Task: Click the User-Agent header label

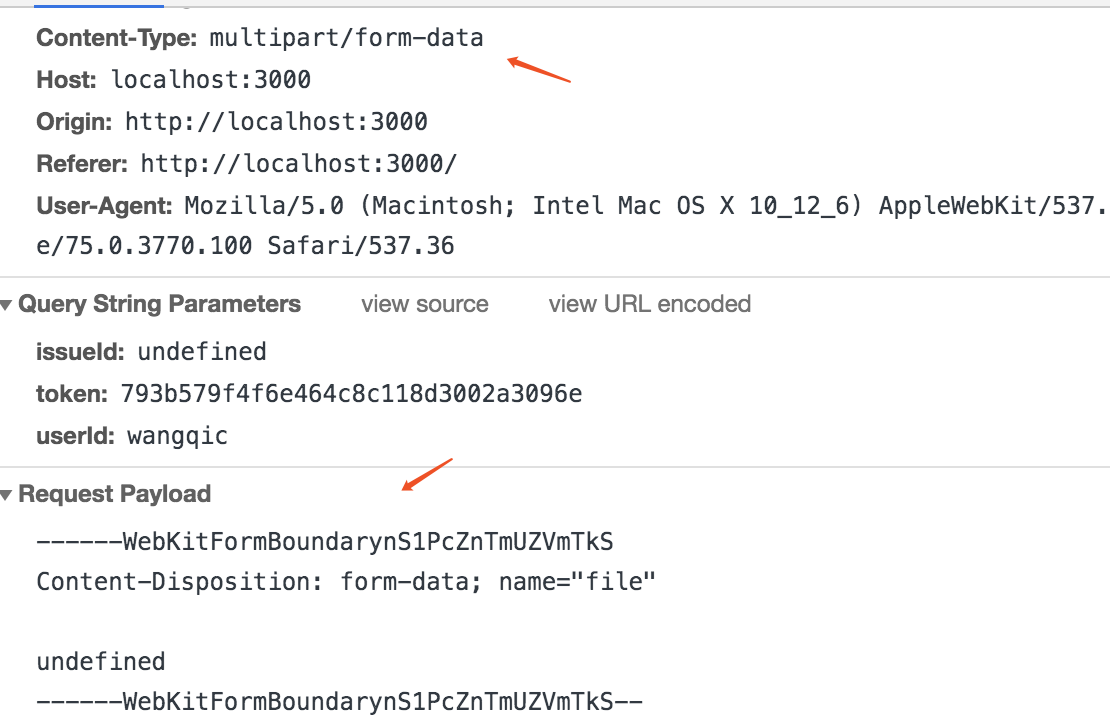Action: click(104, 205)
